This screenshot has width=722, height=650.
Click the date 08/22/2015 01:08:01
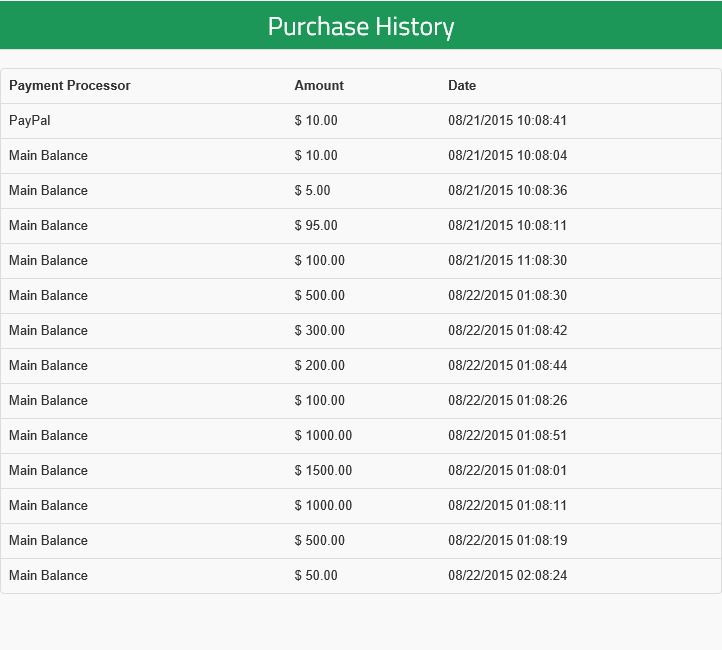pos(507,471)
